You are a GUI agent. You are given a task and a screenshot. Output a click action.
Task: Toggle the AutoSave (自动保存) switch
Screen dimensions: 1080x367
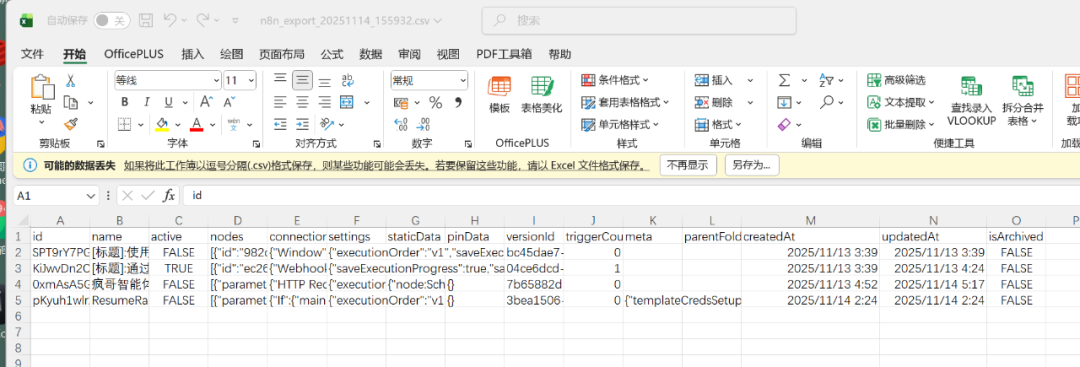(x=112, y=20)
